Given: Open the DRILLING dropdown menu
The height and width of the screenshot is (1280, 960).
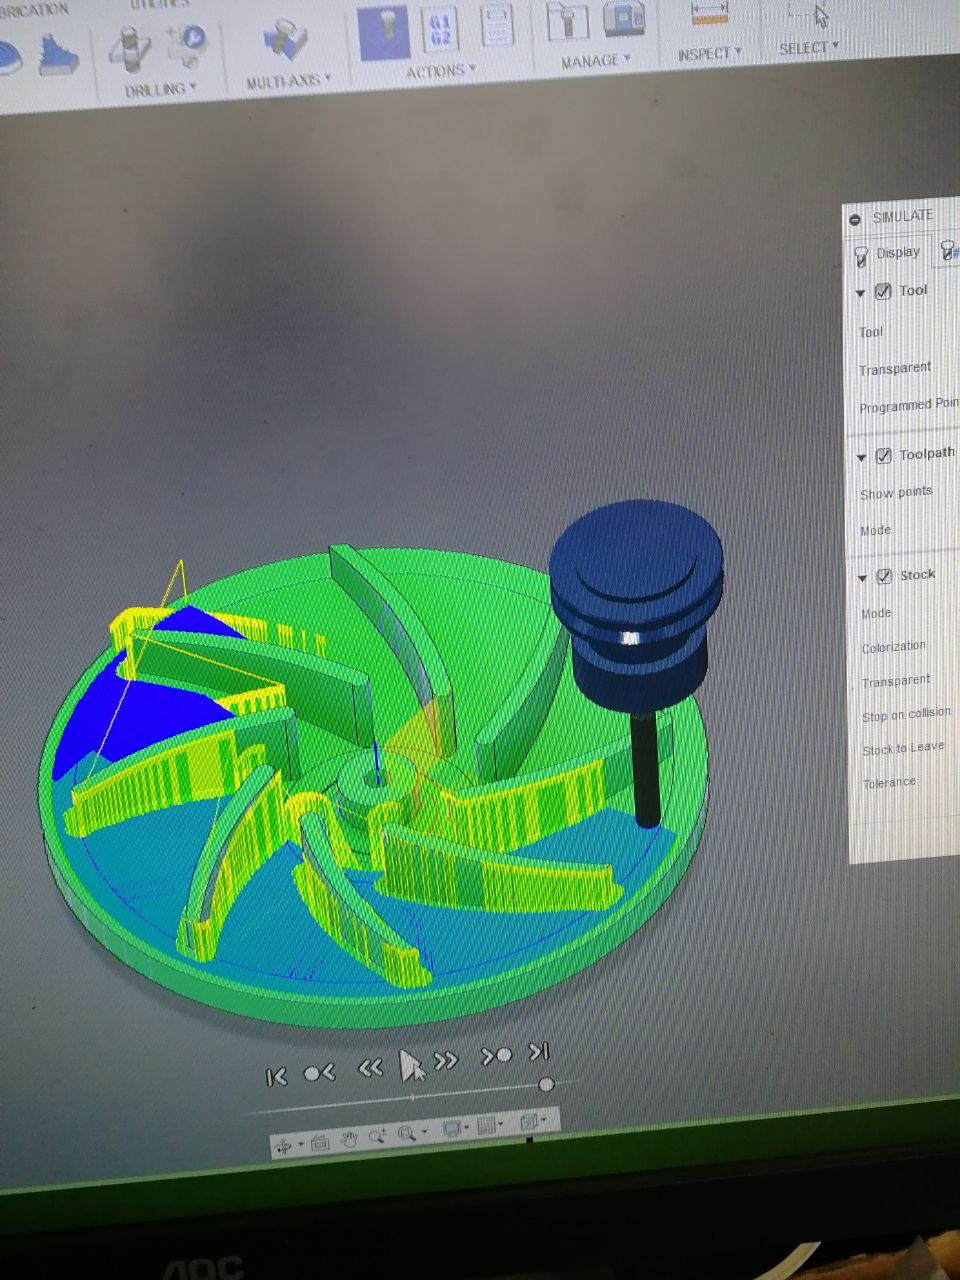Looking at the screenshot, I should point(160,90).
